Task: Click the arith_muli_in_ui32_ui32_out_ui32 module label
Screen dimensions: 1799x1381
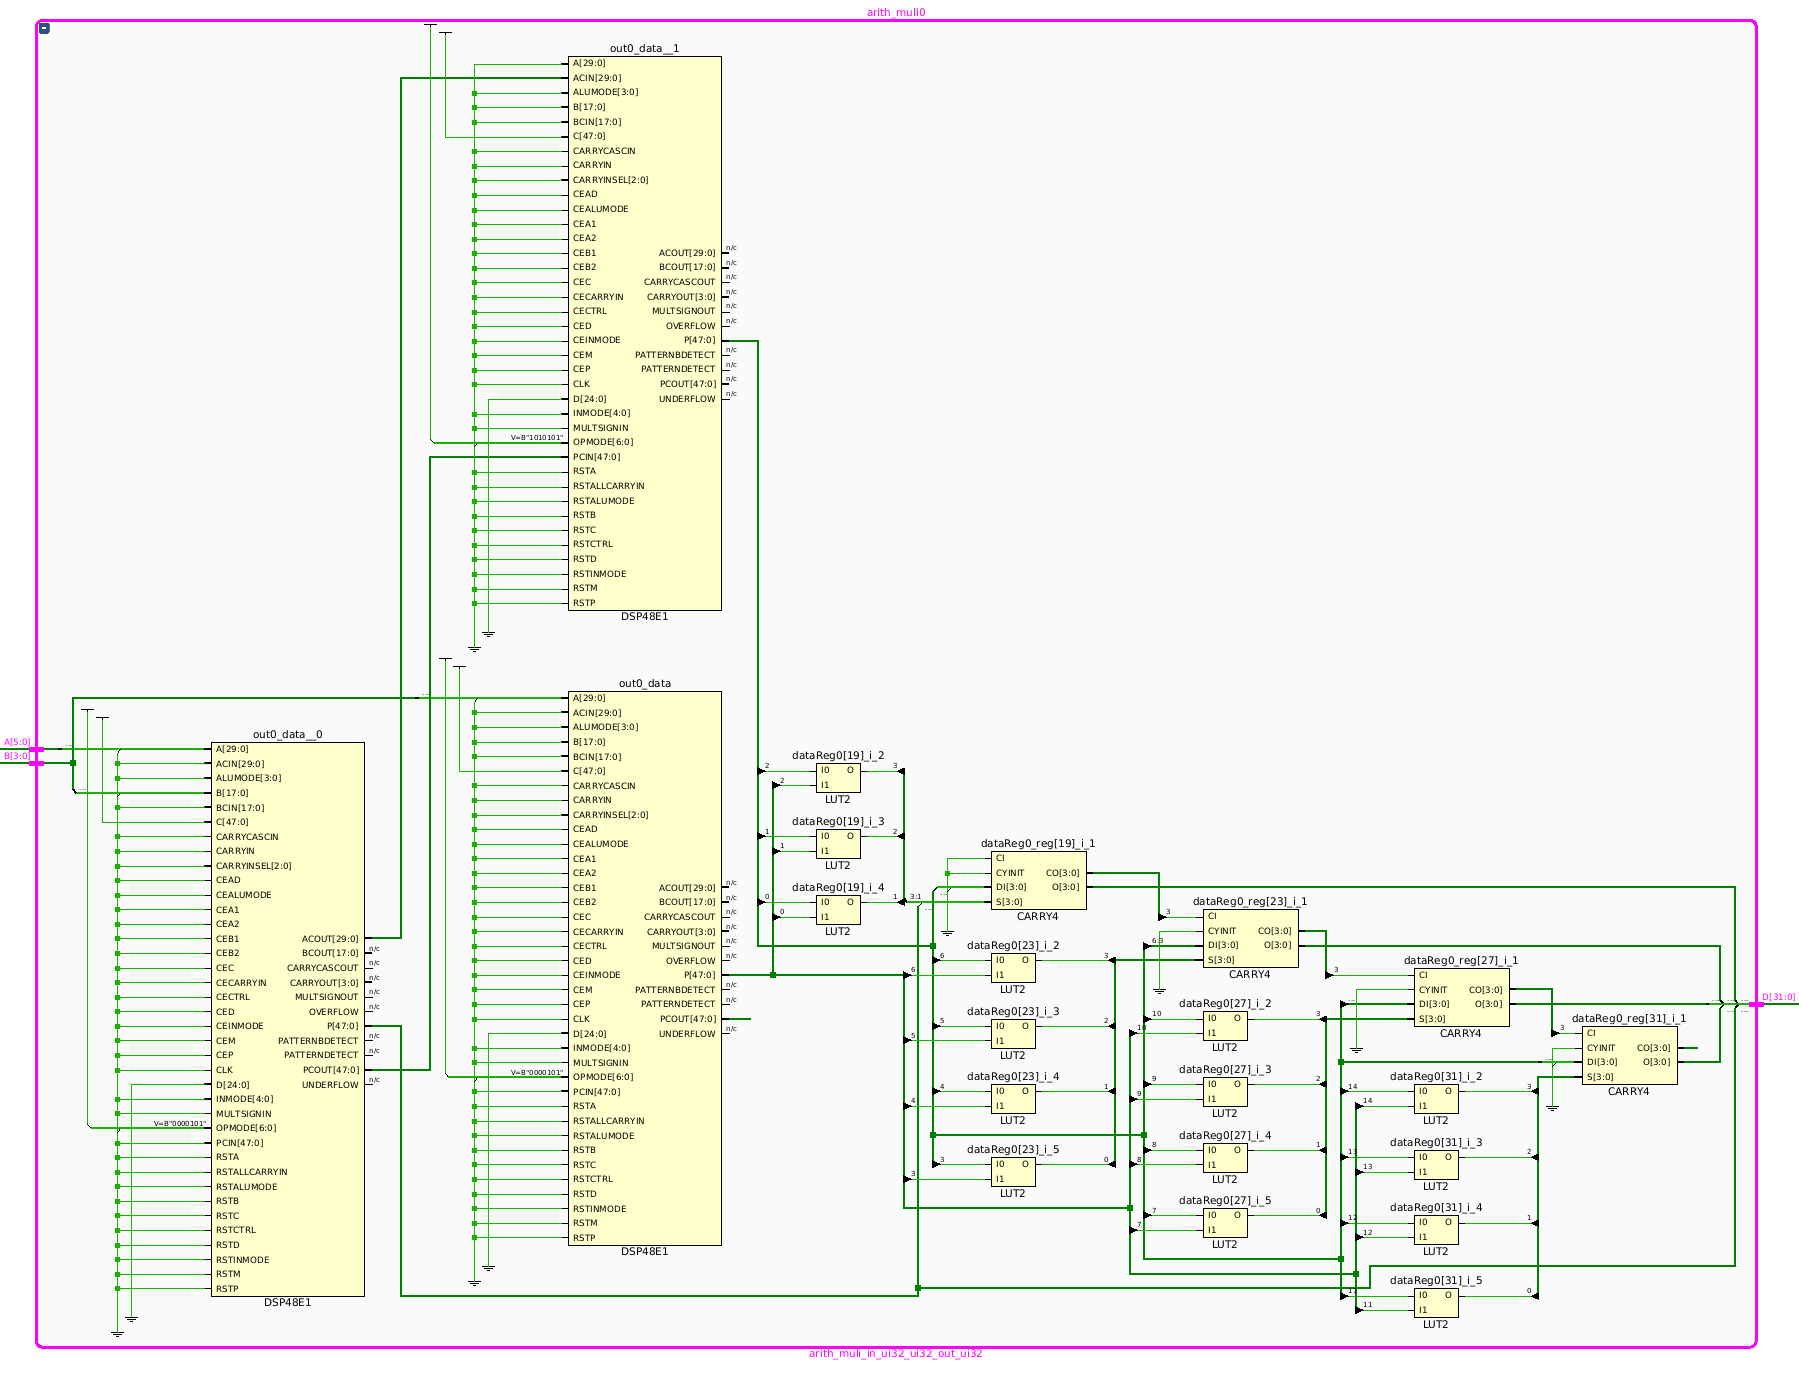Action: point(896,1354)
